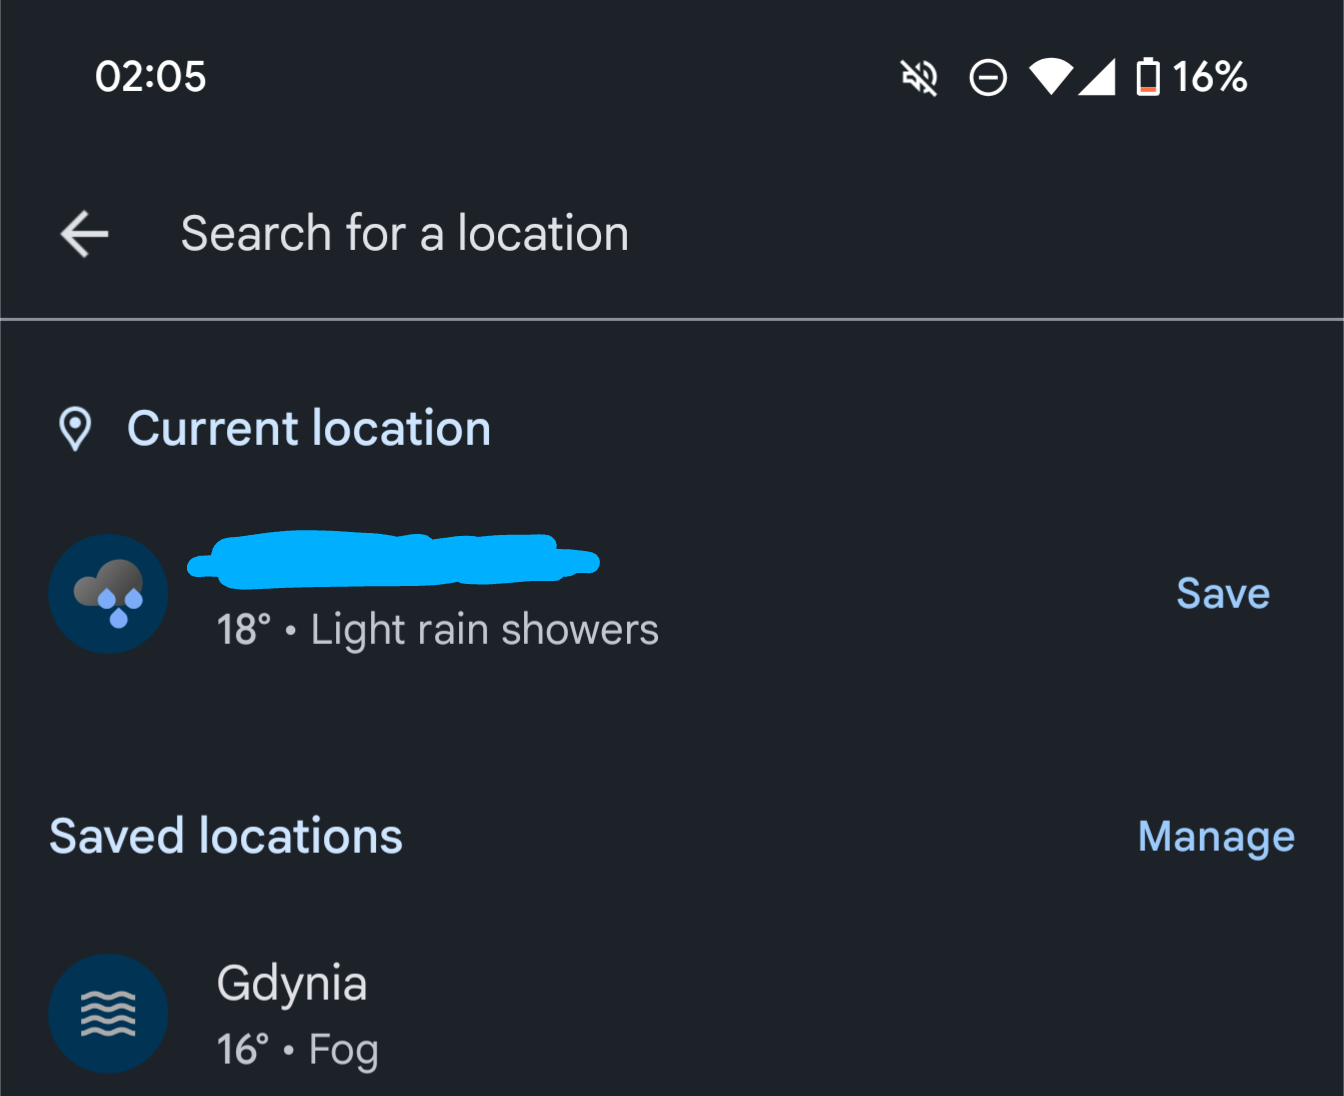Select the Current location heading
Viewport: 1344px width, 1096px height.
[309, 429]
